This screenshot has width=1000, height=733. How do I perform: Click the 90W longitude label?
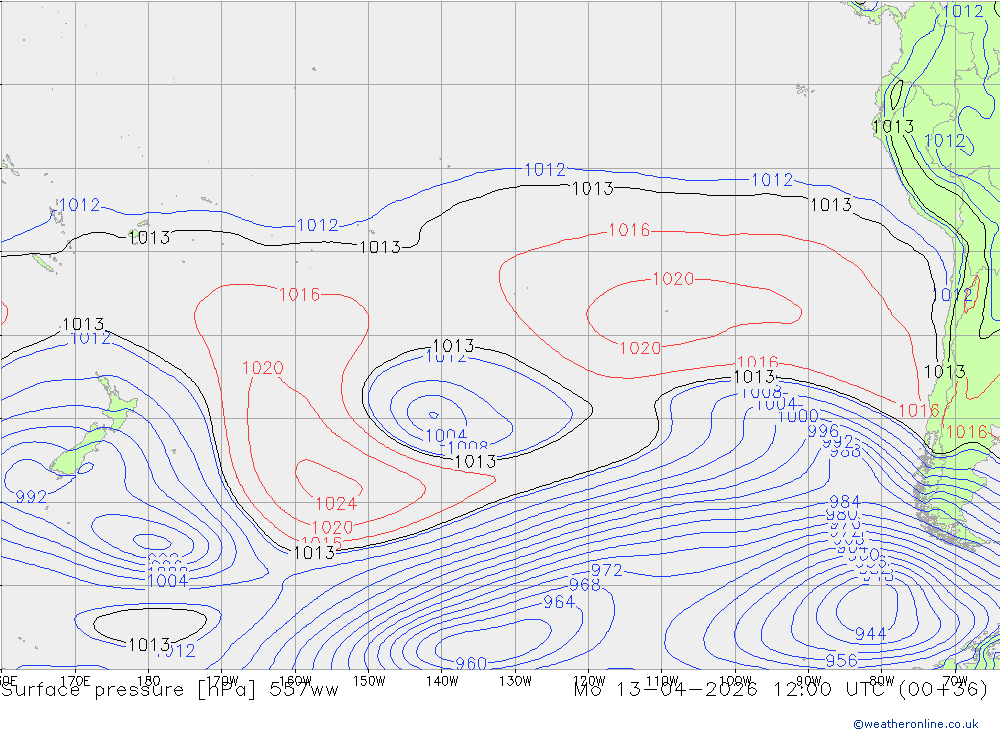click(x=809, y=681)
